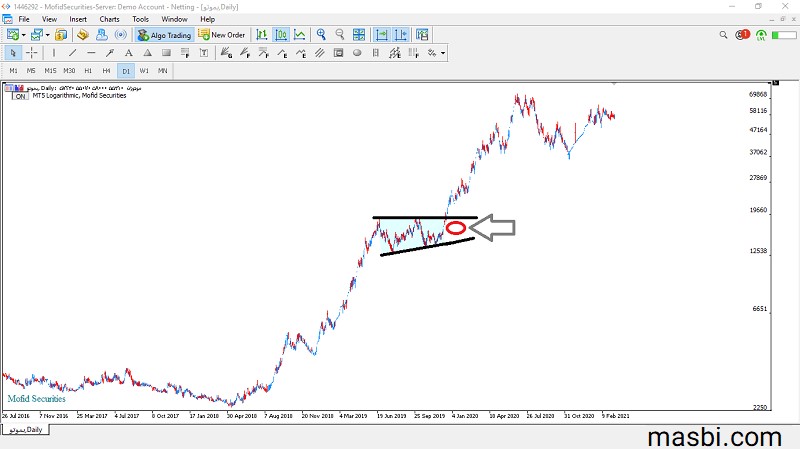Image resolution: width=800 pixels, height=449 pixels.
Task: Expand the profiles dropdown arrow
Action: 47,35
